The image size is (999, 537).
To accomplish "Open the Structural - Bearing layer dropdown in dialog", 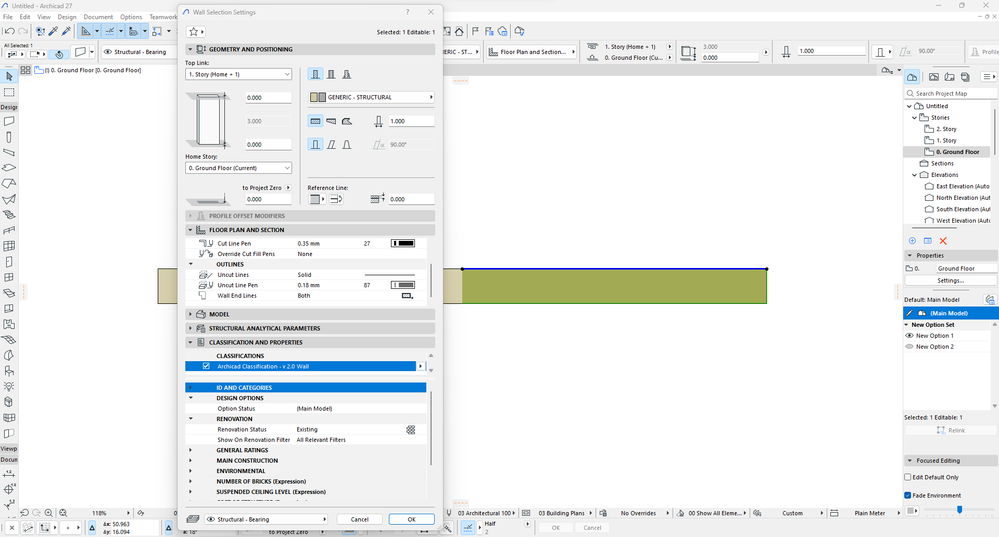I will coord(265,519).
